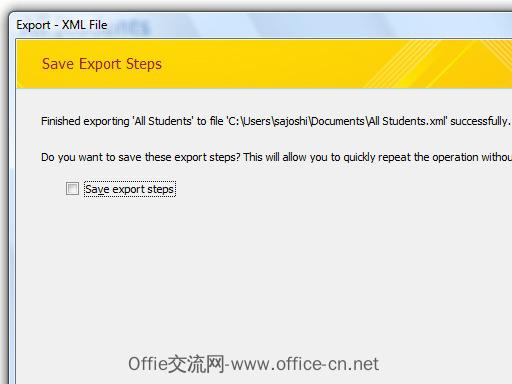
Task: Click the word "successfully" in the message
Action: pos(479,121)
